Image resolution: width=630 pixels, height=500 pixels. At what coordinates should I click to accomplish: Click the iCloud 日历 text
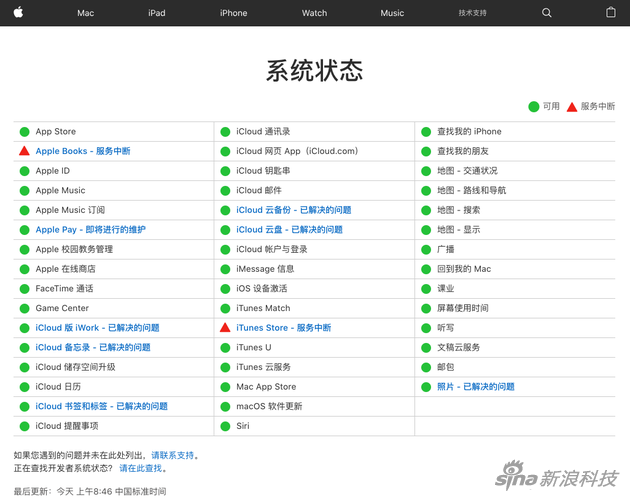pyautogui.click(x=58, y=387)
